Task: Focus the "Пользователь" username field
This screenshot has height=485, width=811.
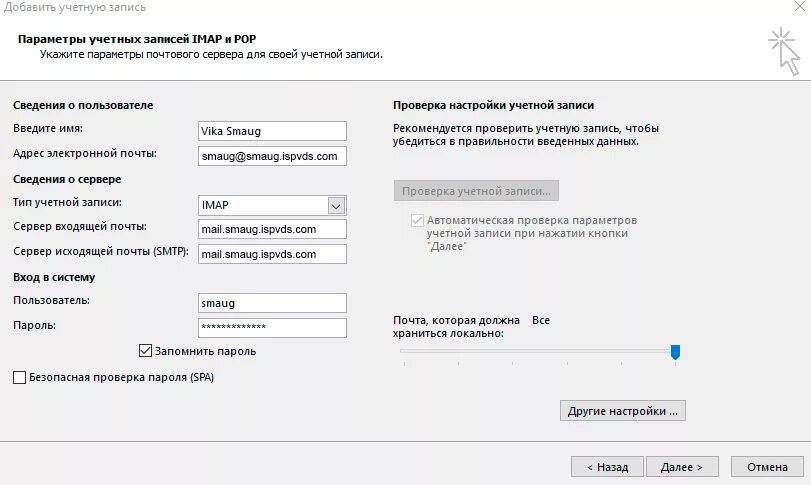Action: click(x=272, y=302)
